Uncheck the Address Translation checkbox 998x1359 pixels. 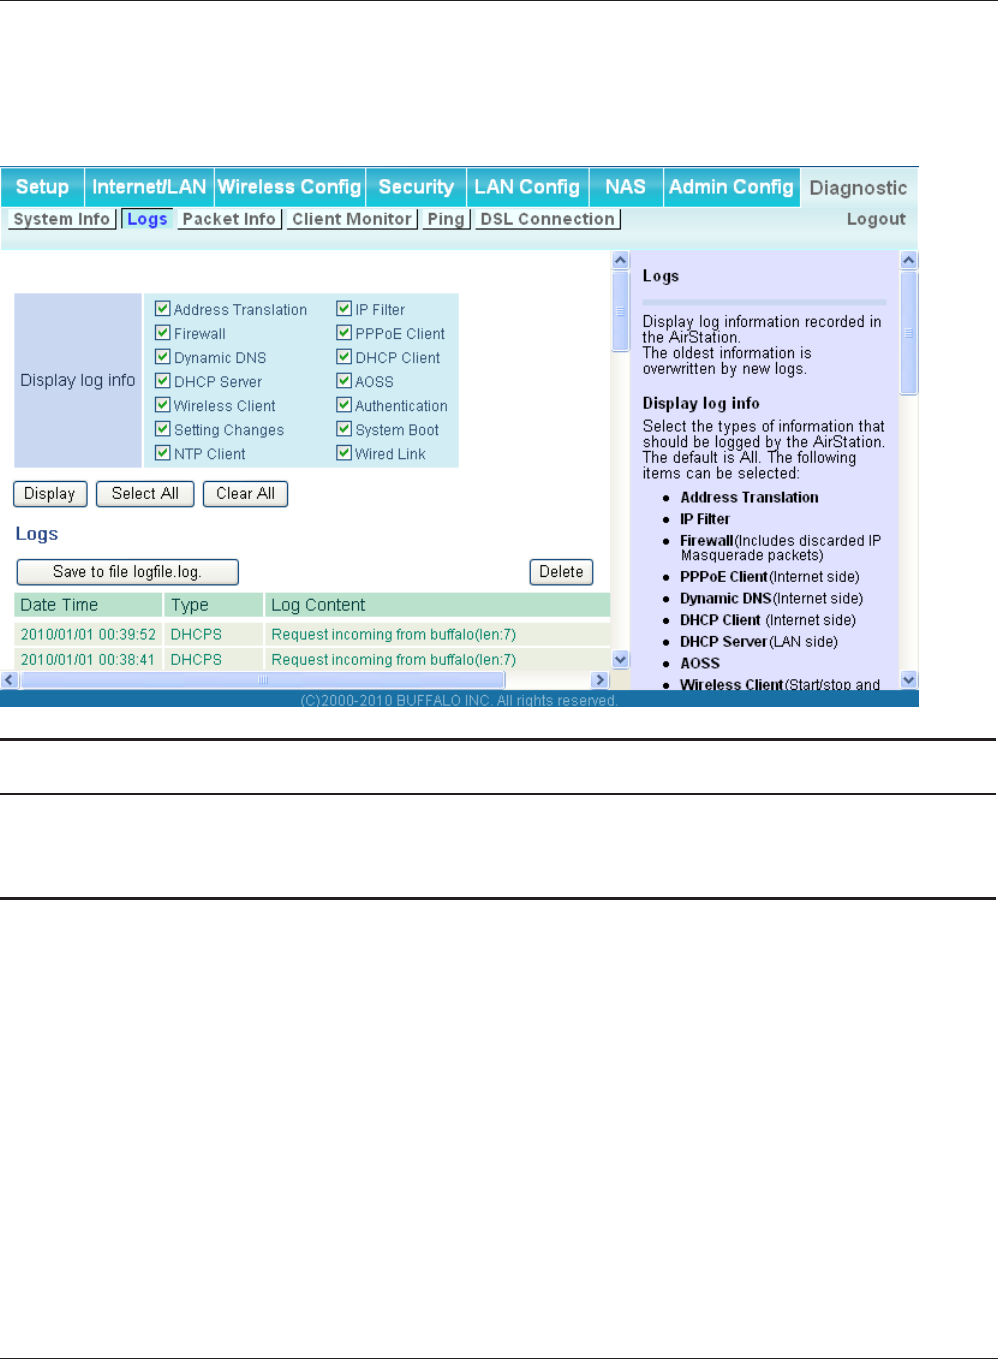pyautogui.click(x=163, y=309)
